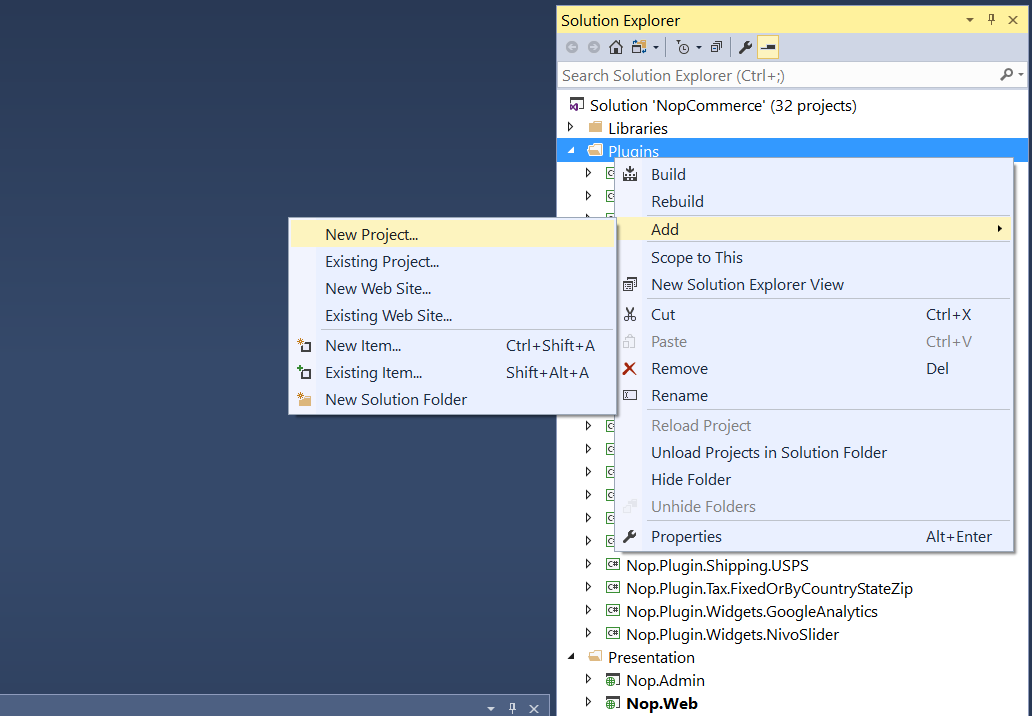Screen dimensions: 1032x716
Task: Click the Properties wrench icon in the context menu
Action: click(x=630, y=536)
